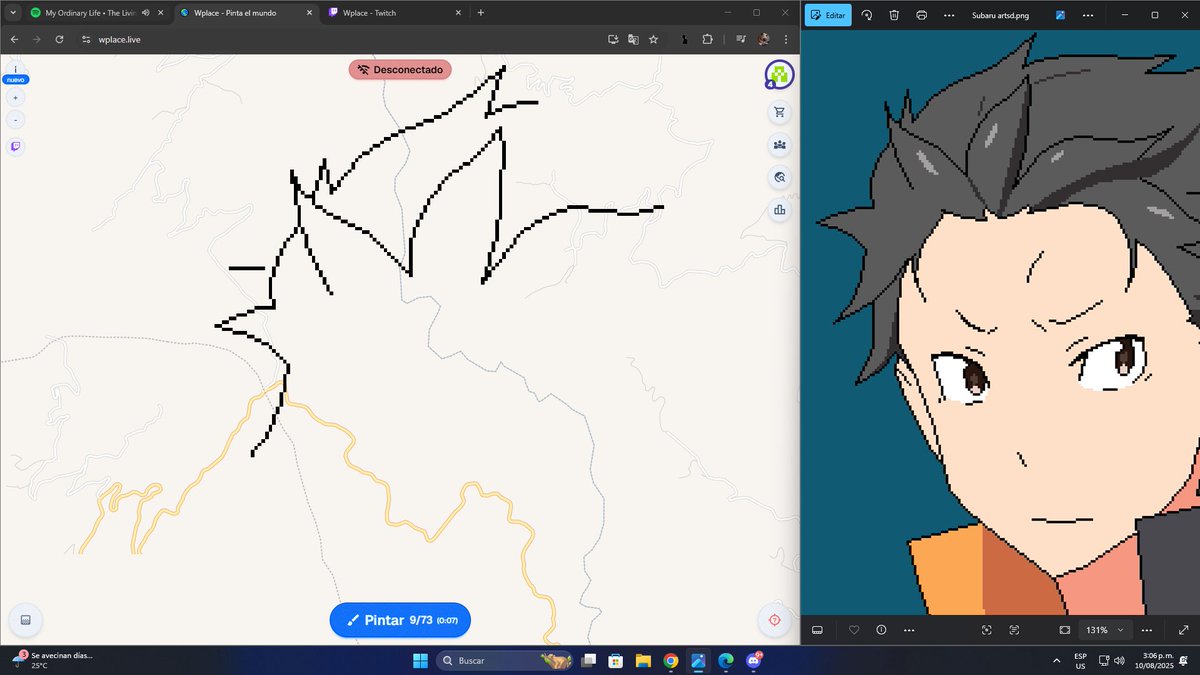Screen dimensions: 1200x675
Task: Translate this page icon in Chrome
Action: tap(633, 39)
